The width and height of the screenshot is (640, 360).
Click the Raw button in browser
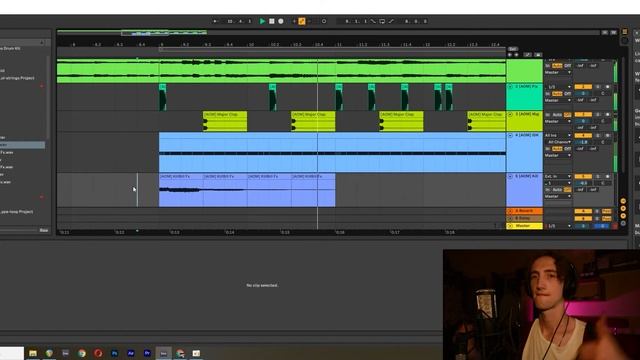click(44, 230)
